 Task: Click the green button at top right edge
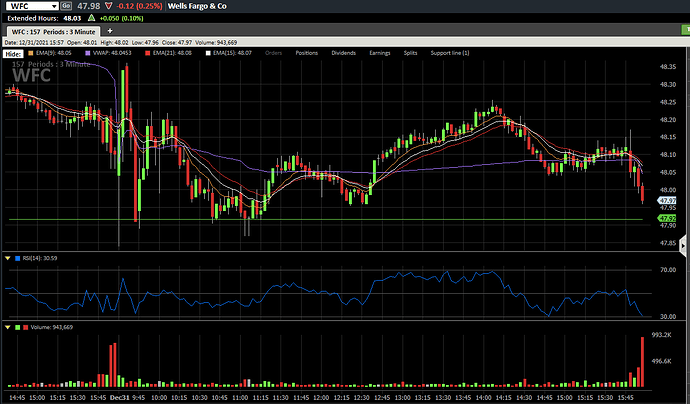686,29
